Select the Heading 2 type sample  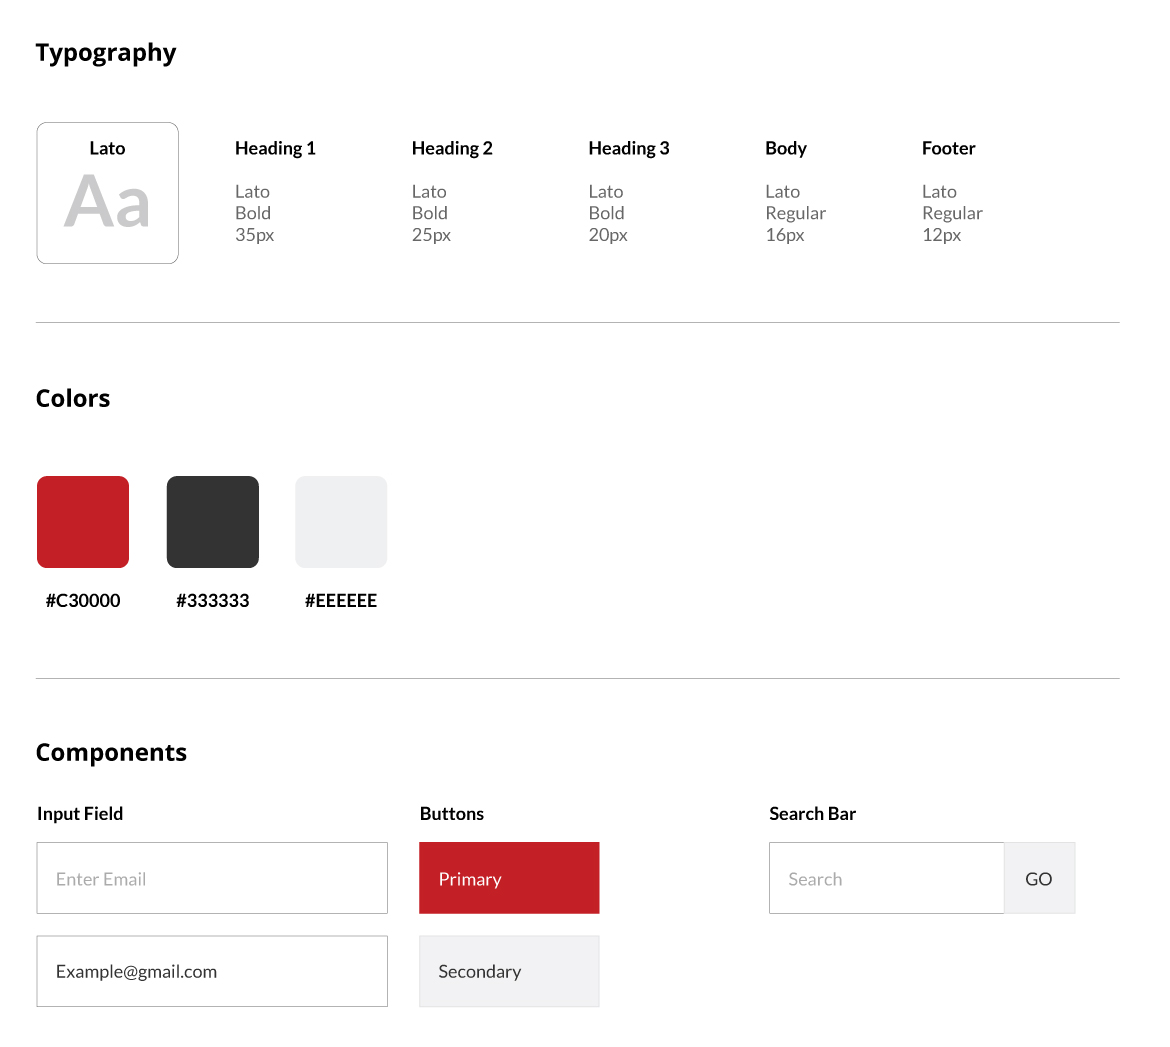[452, 190]
